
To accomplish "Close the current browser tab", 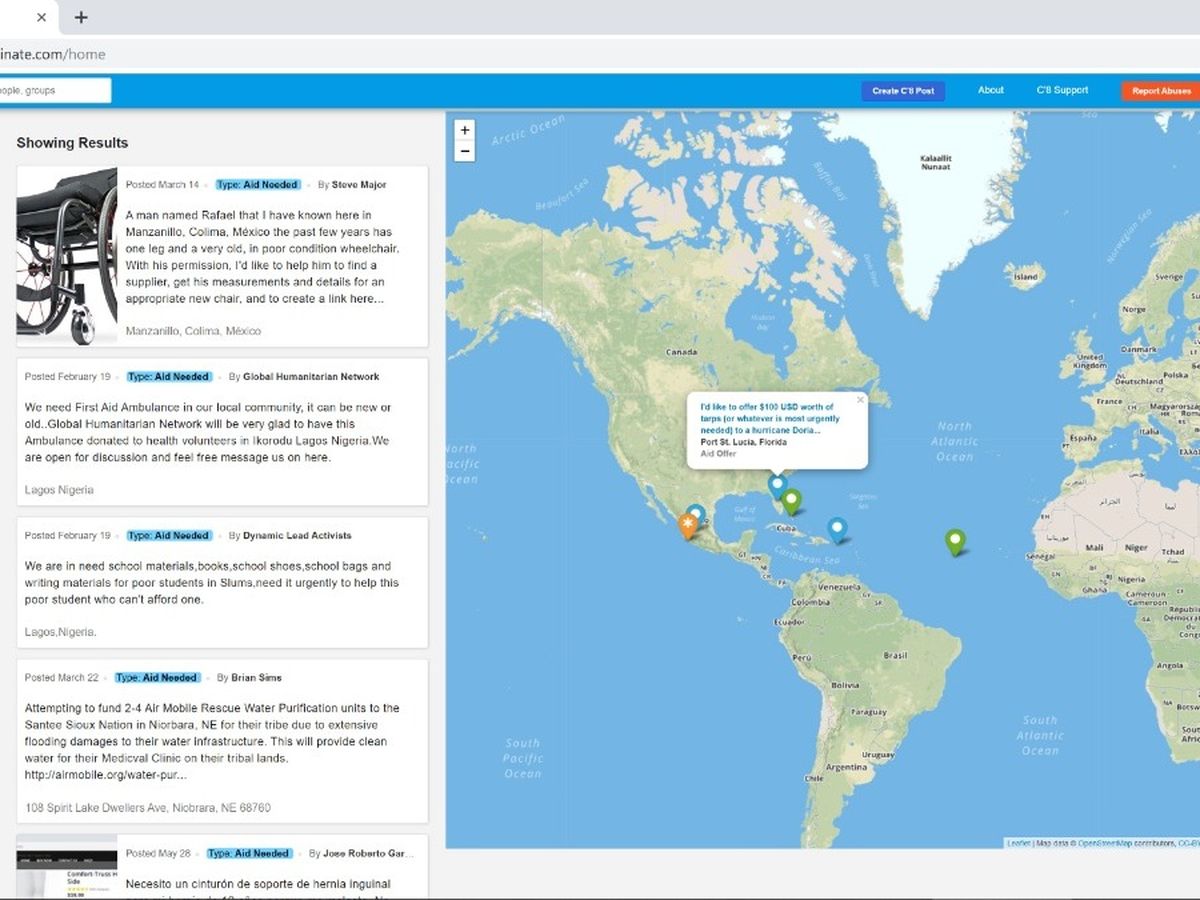I will click(41, 17).
